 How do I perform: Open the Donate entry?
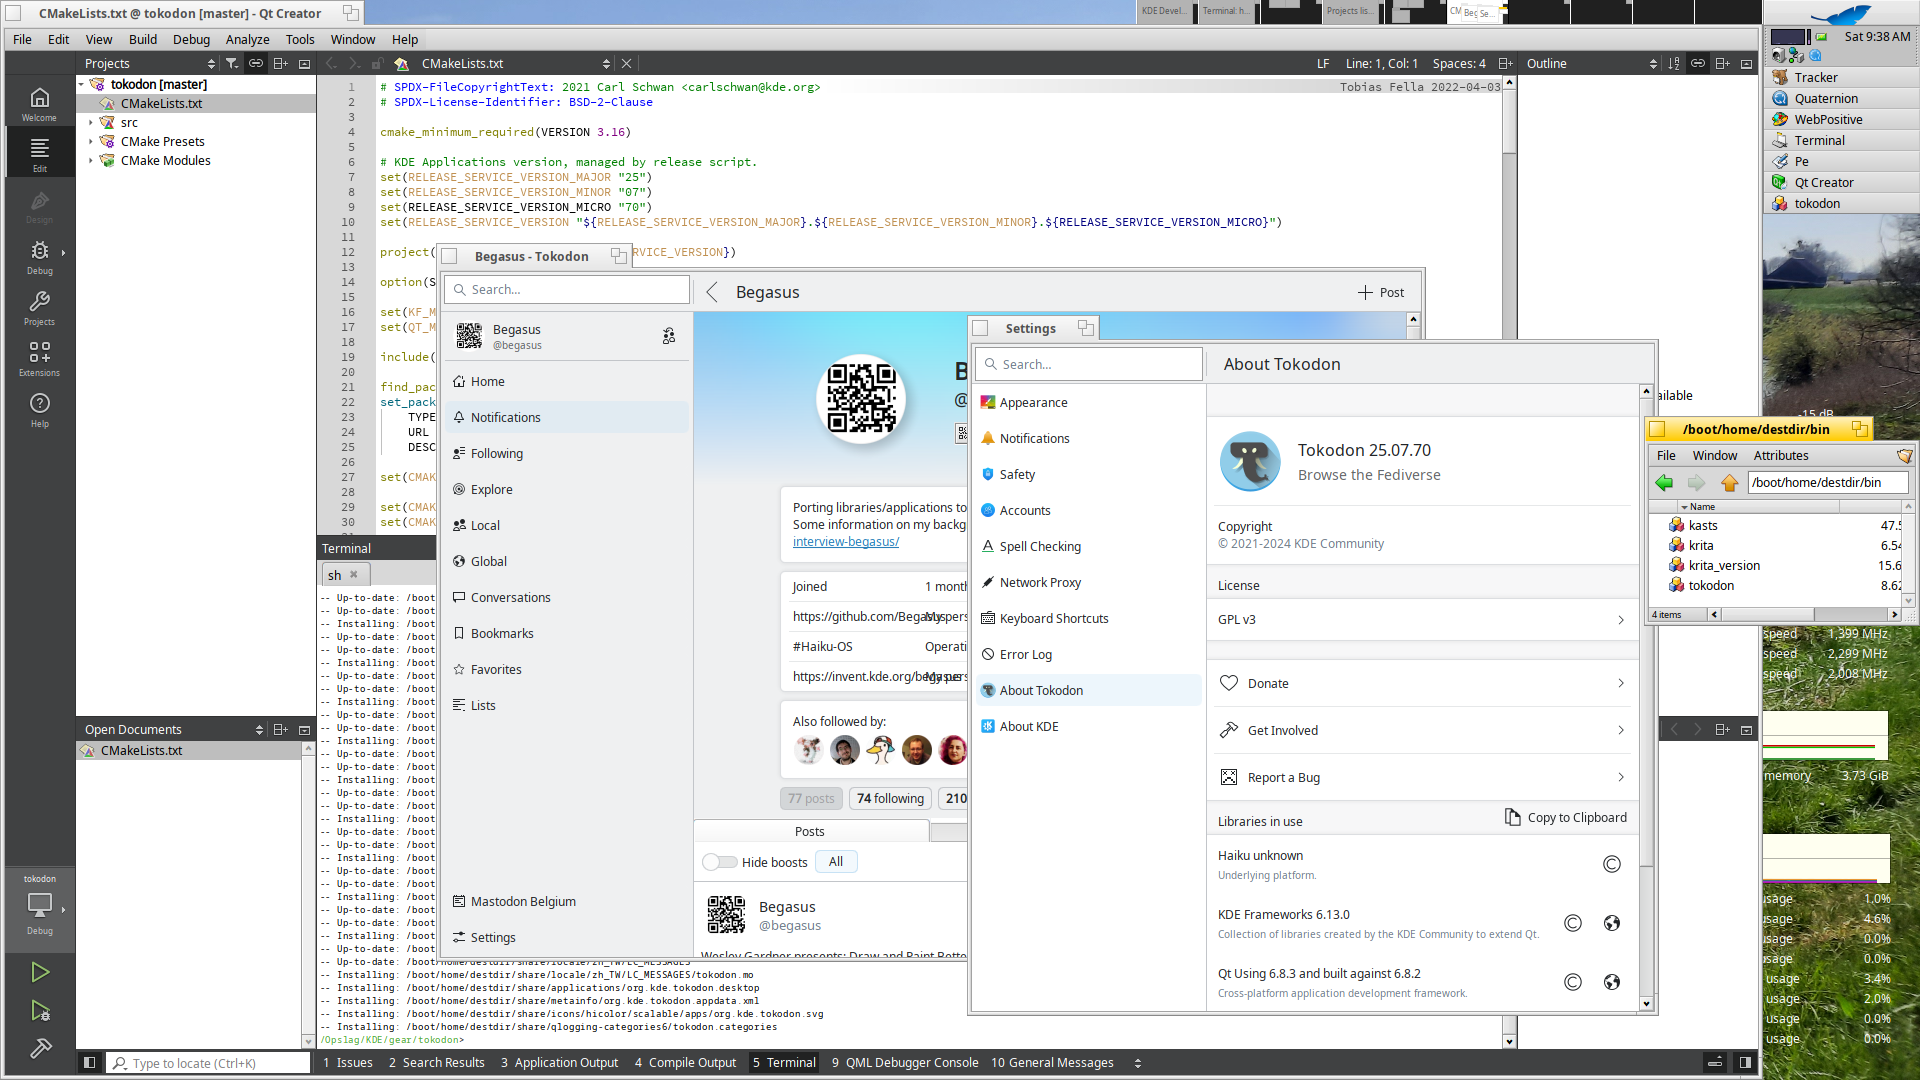click(1422, 683)
